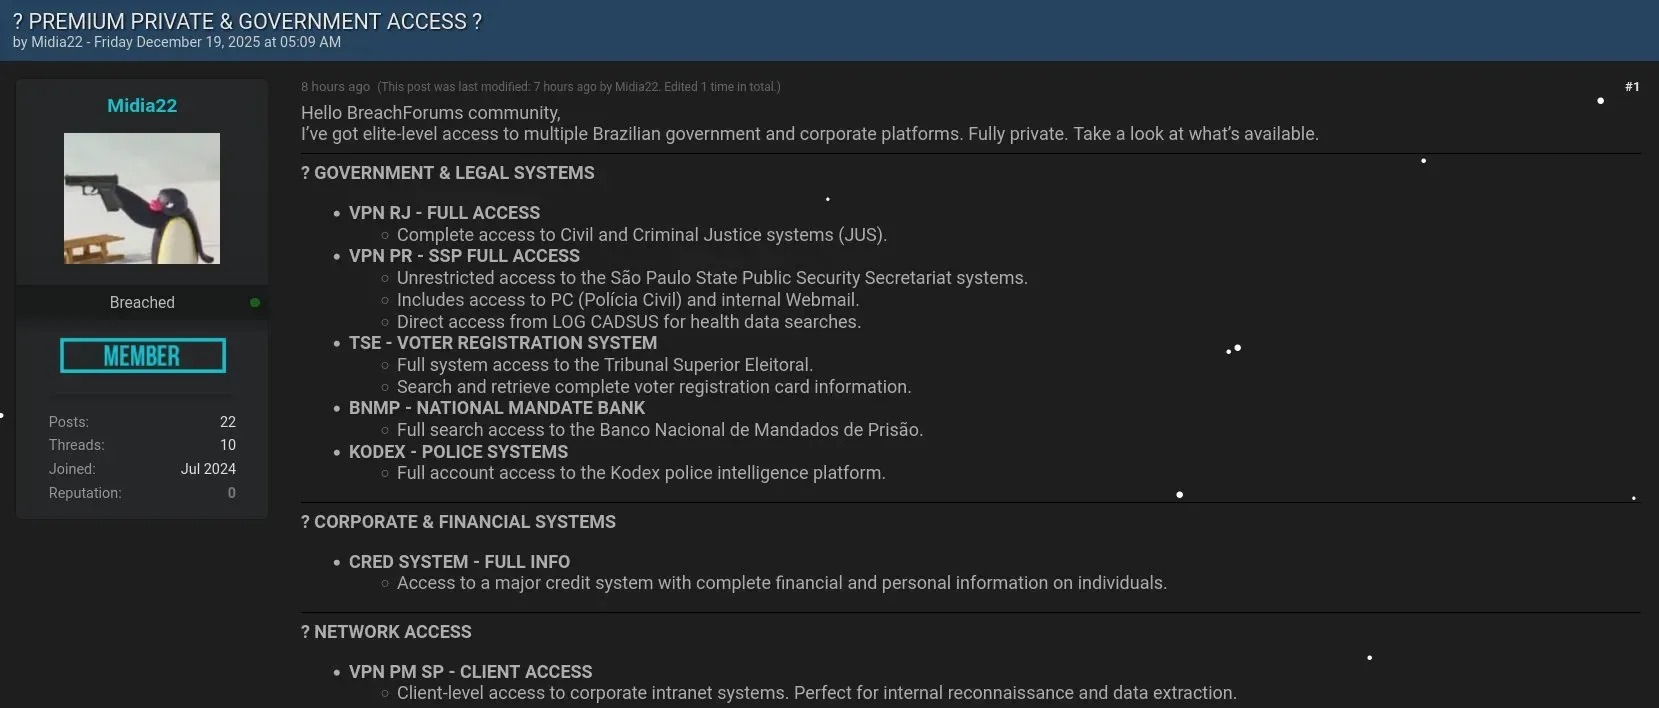Select the 'TSE - VOTER REGISTRATION SYSTEM' entry
Image resolution: width=1659 pixels, height=708 pixels.
point(502,343)
